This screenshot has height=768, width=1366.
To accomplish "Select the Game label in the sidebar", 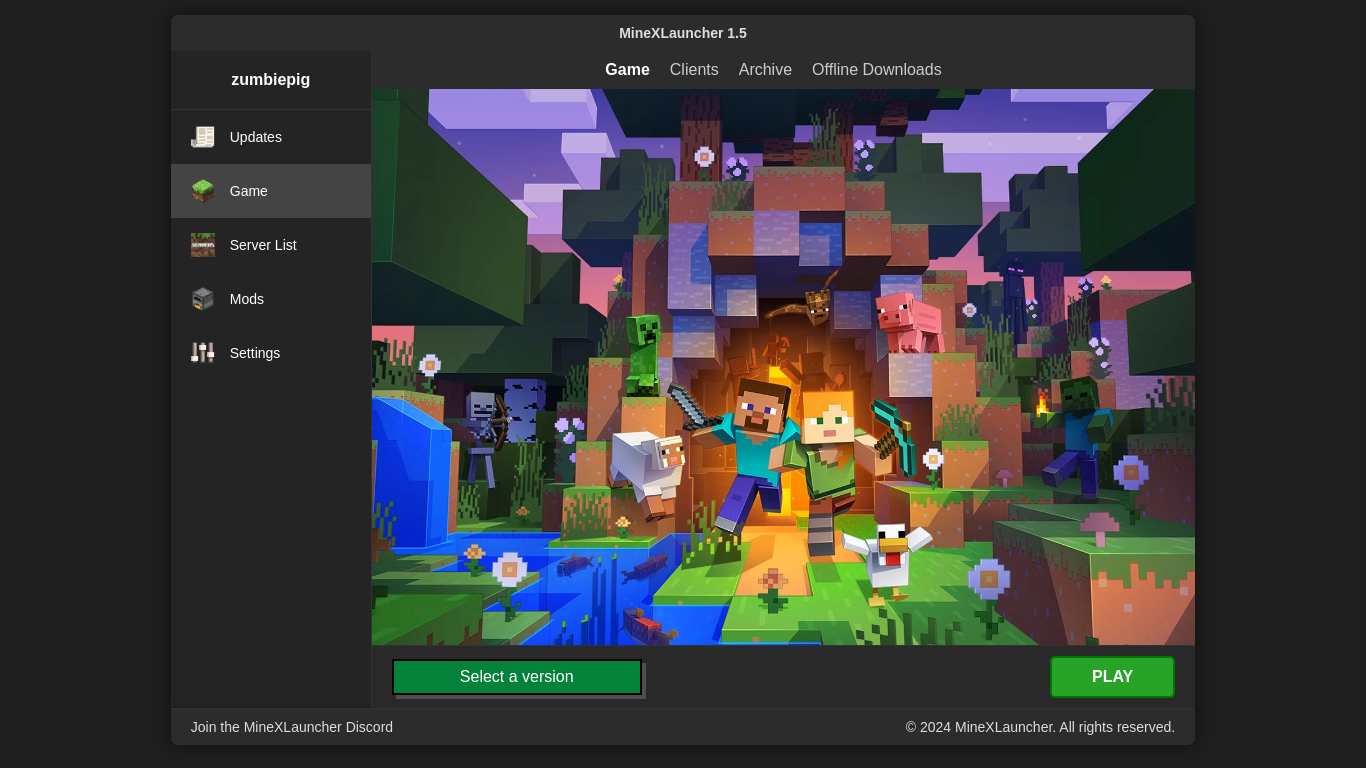I will (x=249, y=191).
